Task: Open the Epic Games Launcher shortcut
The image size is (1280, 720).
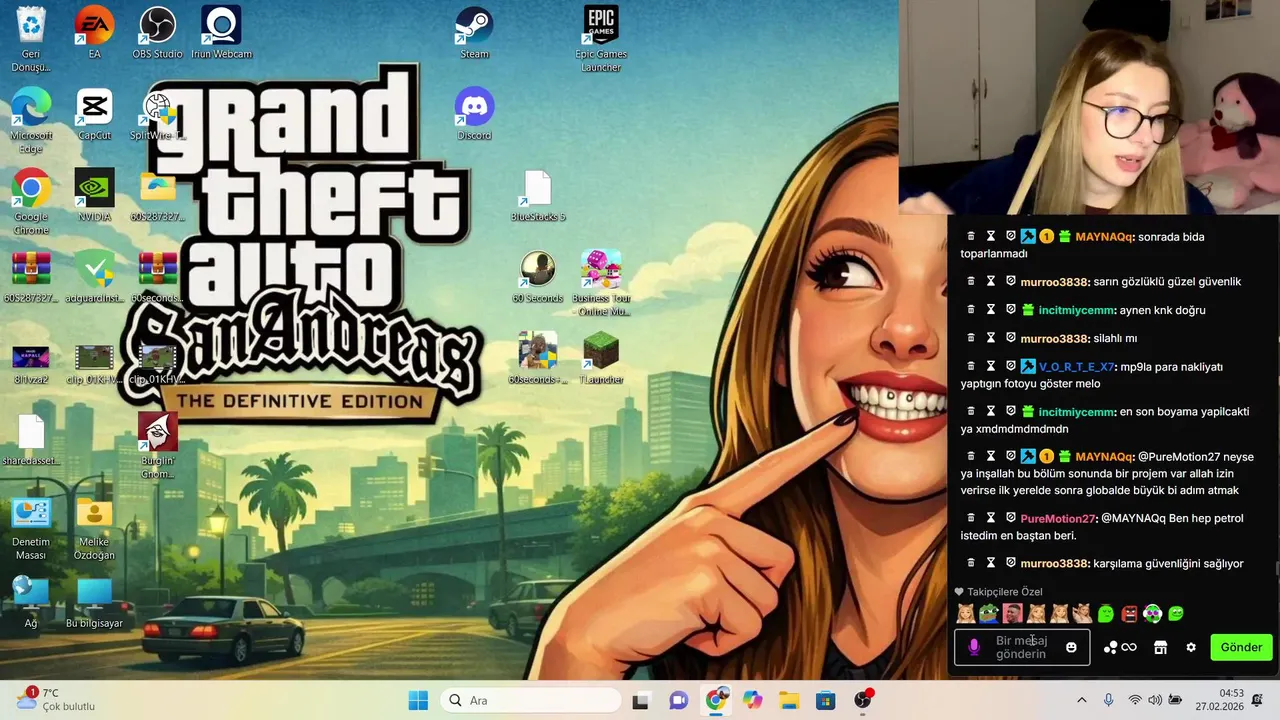Action: 601,38
